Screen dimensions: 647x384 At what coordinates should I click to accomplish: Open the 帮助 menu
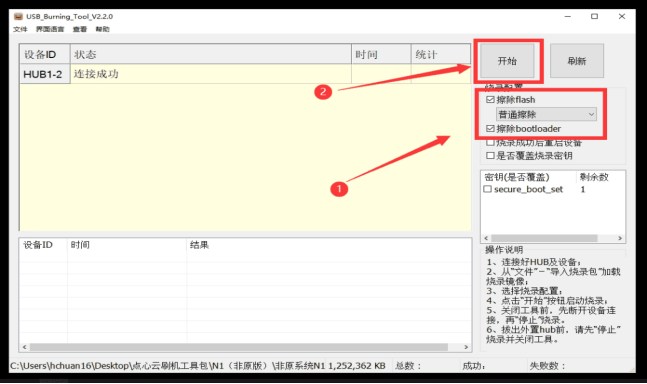click(x=102, y=29)
